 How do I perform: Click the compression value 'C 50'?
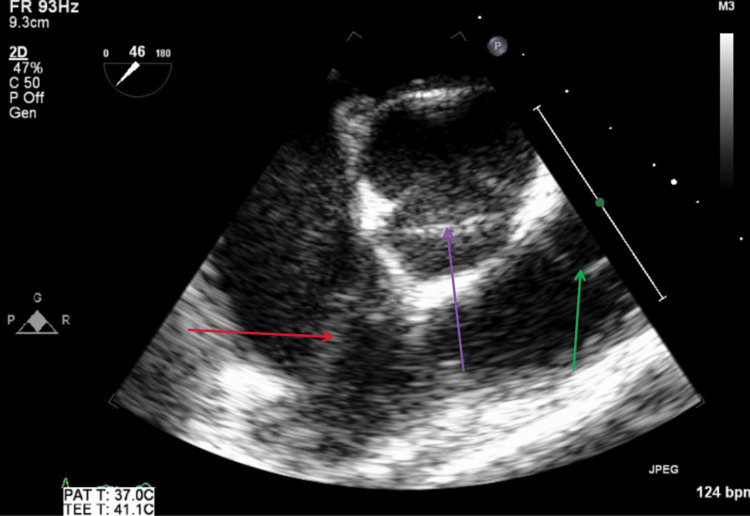tap(24, 83)
